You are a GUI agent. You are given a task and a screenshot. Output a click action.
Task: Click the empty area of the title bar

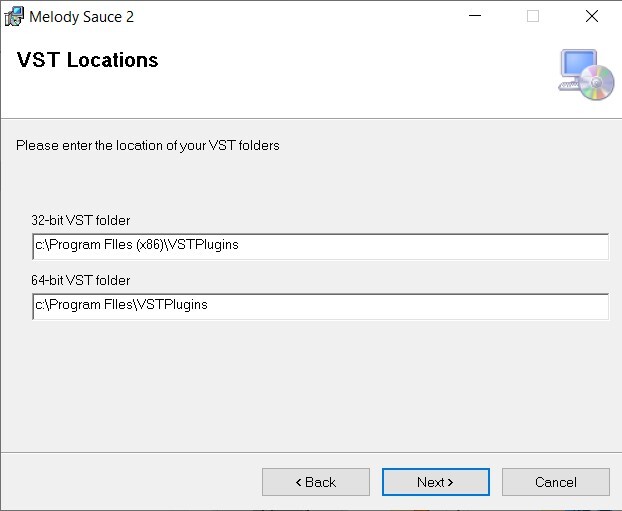click(300, 16)
